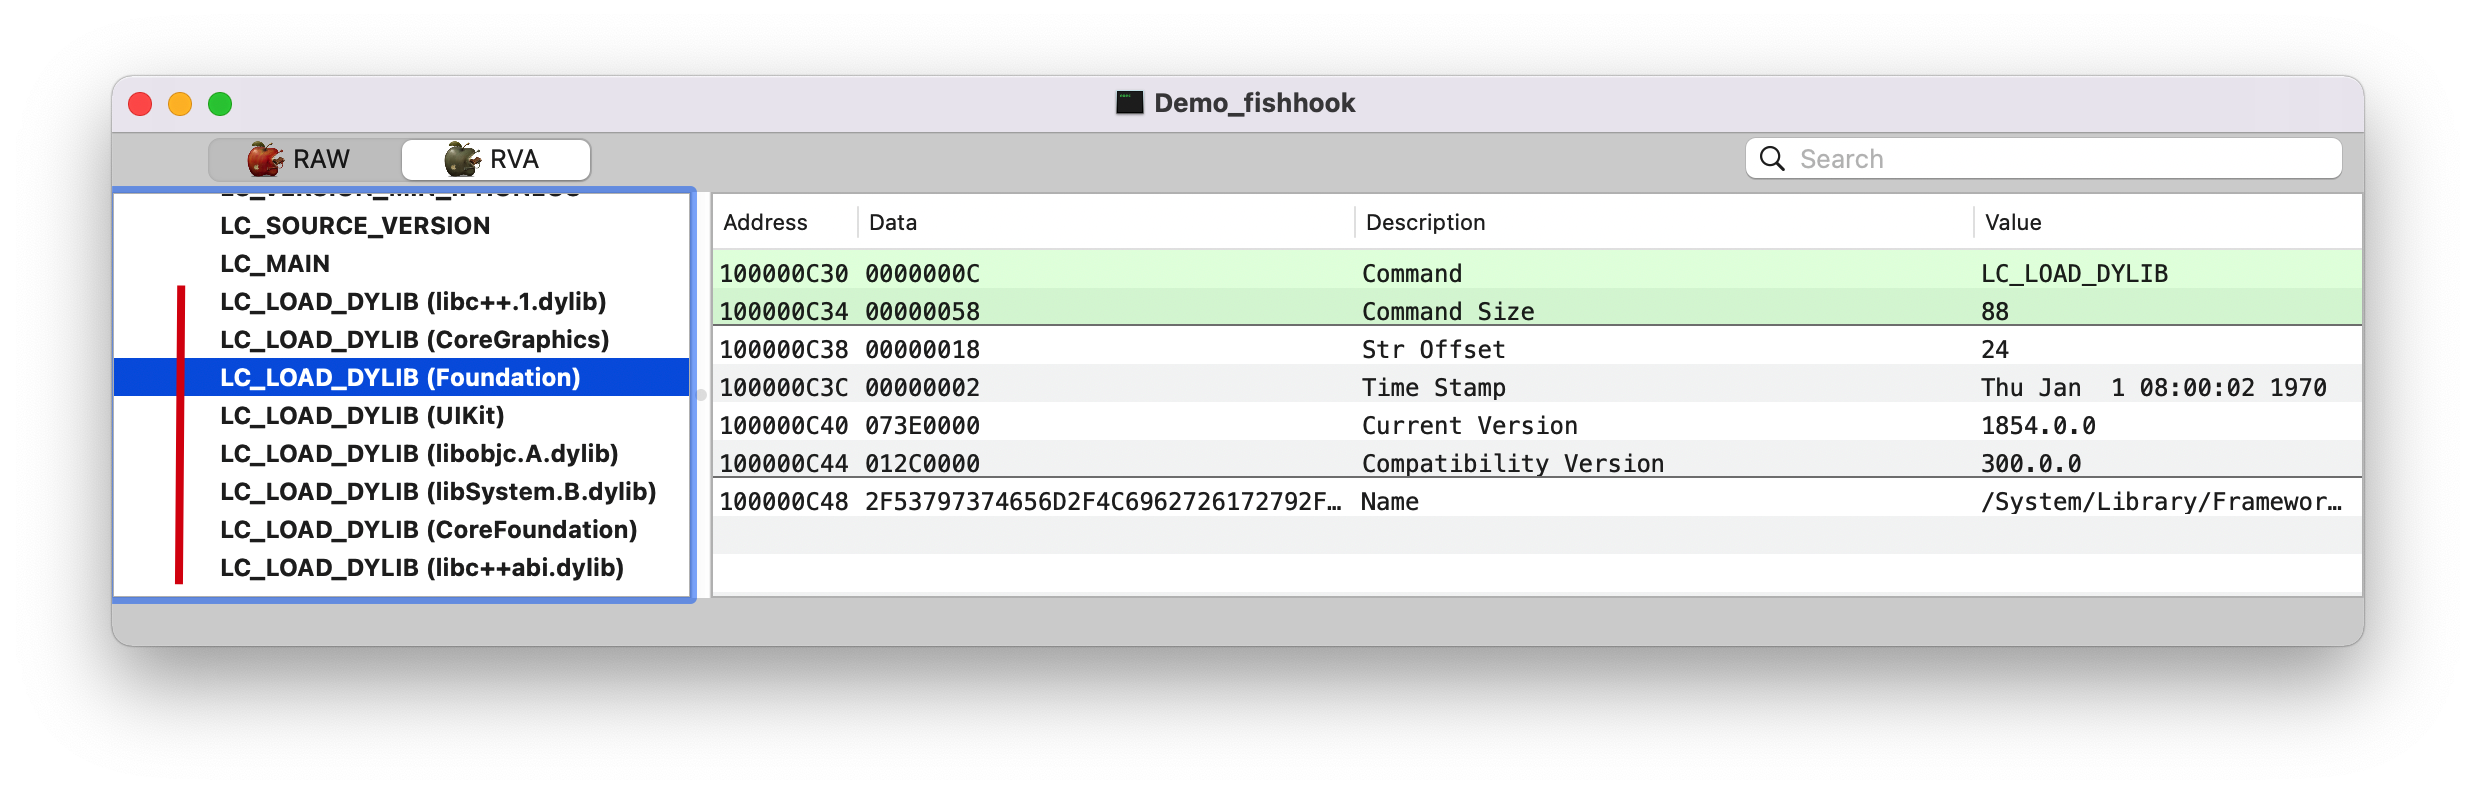This screenshot has width=2476, height=794.
Task: Select LC_LOAD_DYLIB (CoreGraphics)
Action: coord(415,340)
